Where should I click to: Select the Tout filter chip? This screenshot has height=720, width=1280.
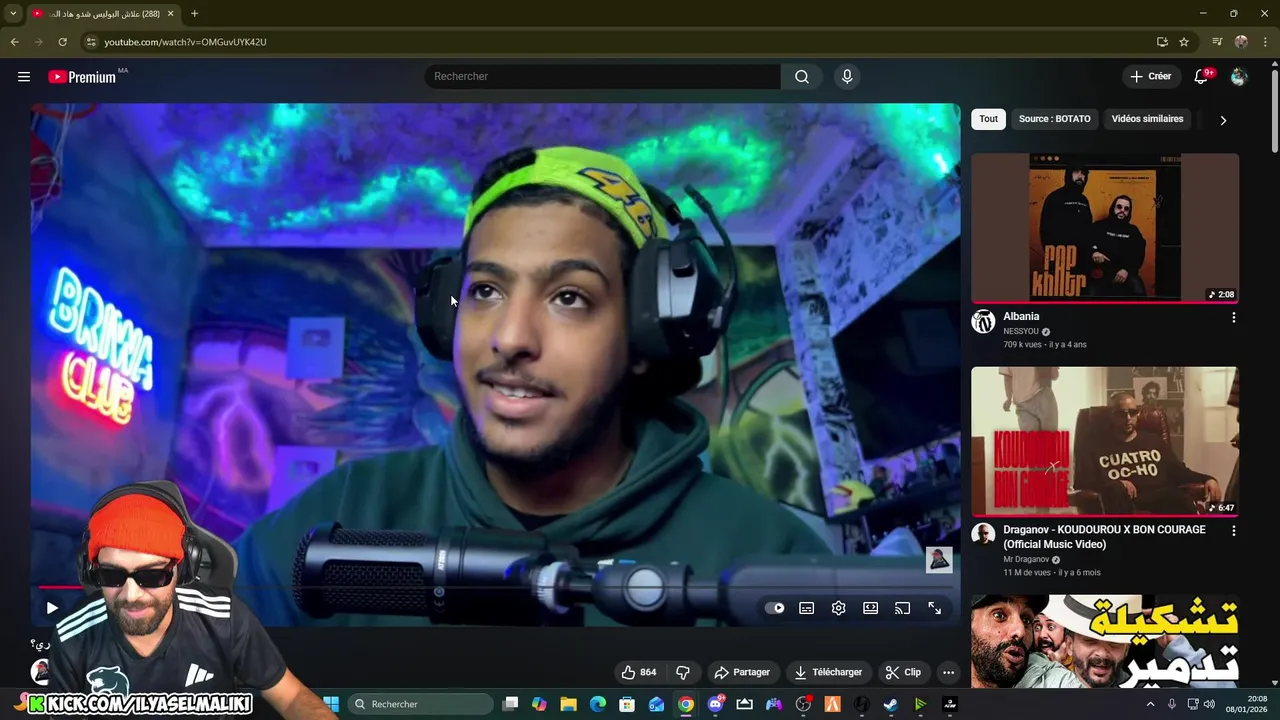point(988,119)
